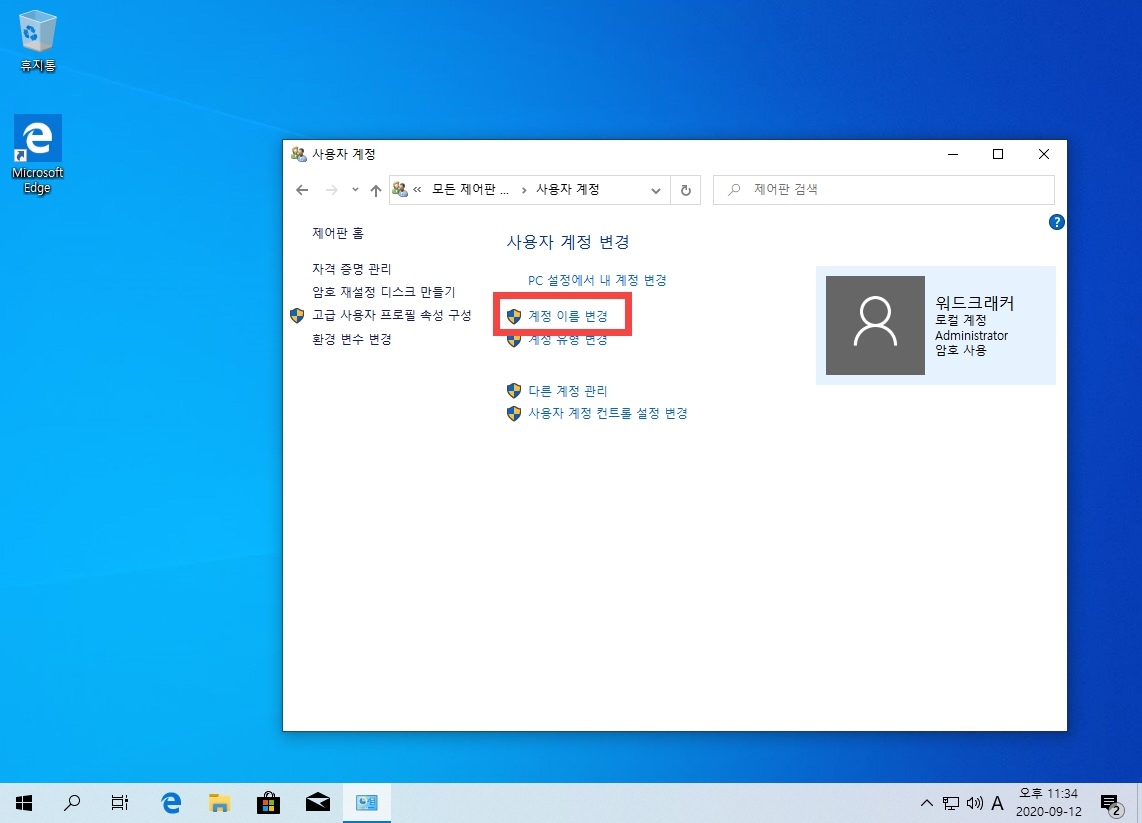This screenshot has width=1142, height=823.
Task: Launch Microsoft Store from the taskbar
Action: pos(268,802)
